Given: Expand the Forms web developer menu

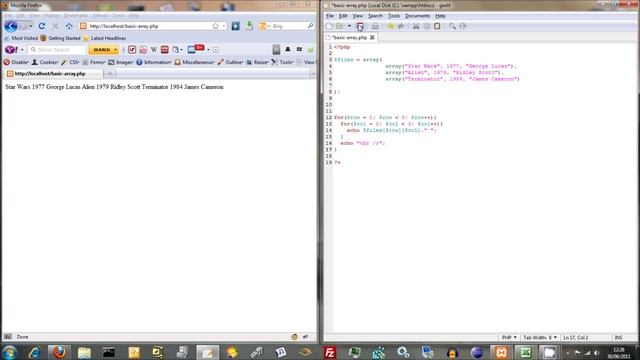Looking at the screenshot, I should point(94,62).
